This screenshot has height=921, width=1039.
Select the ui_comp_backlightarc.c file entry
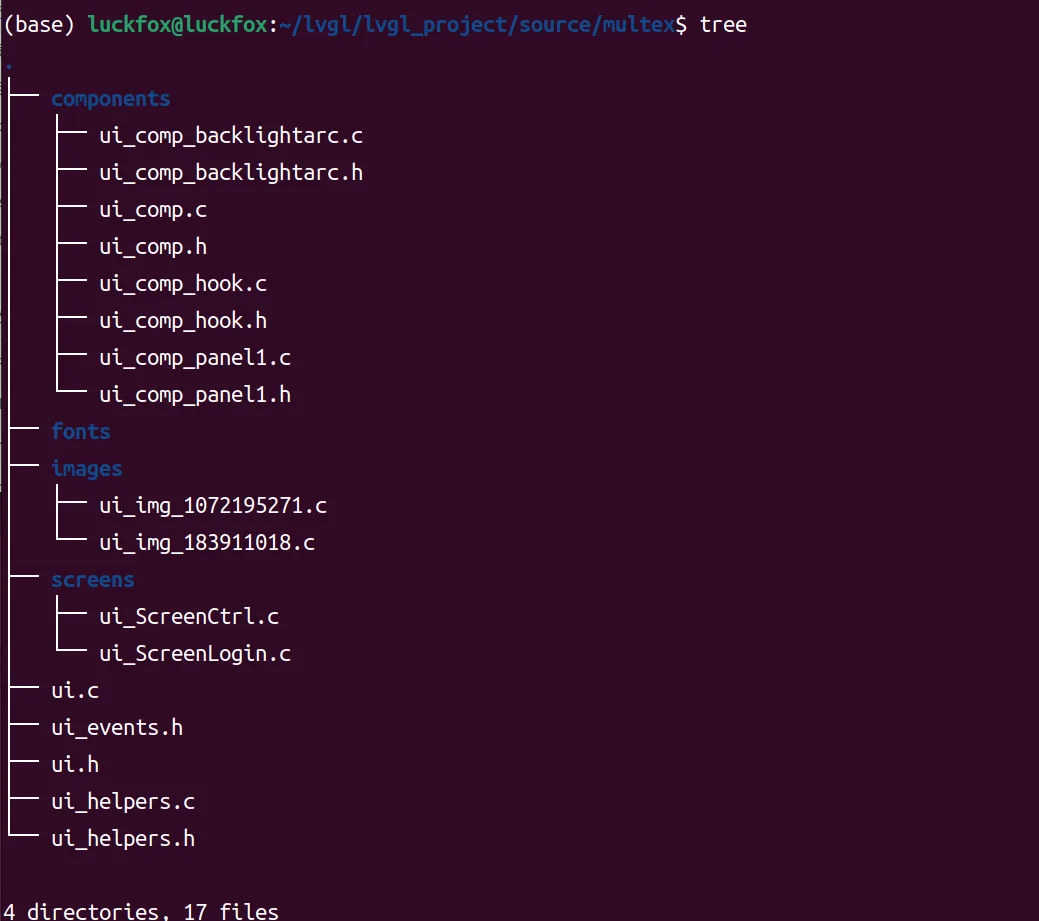(231, 136)
